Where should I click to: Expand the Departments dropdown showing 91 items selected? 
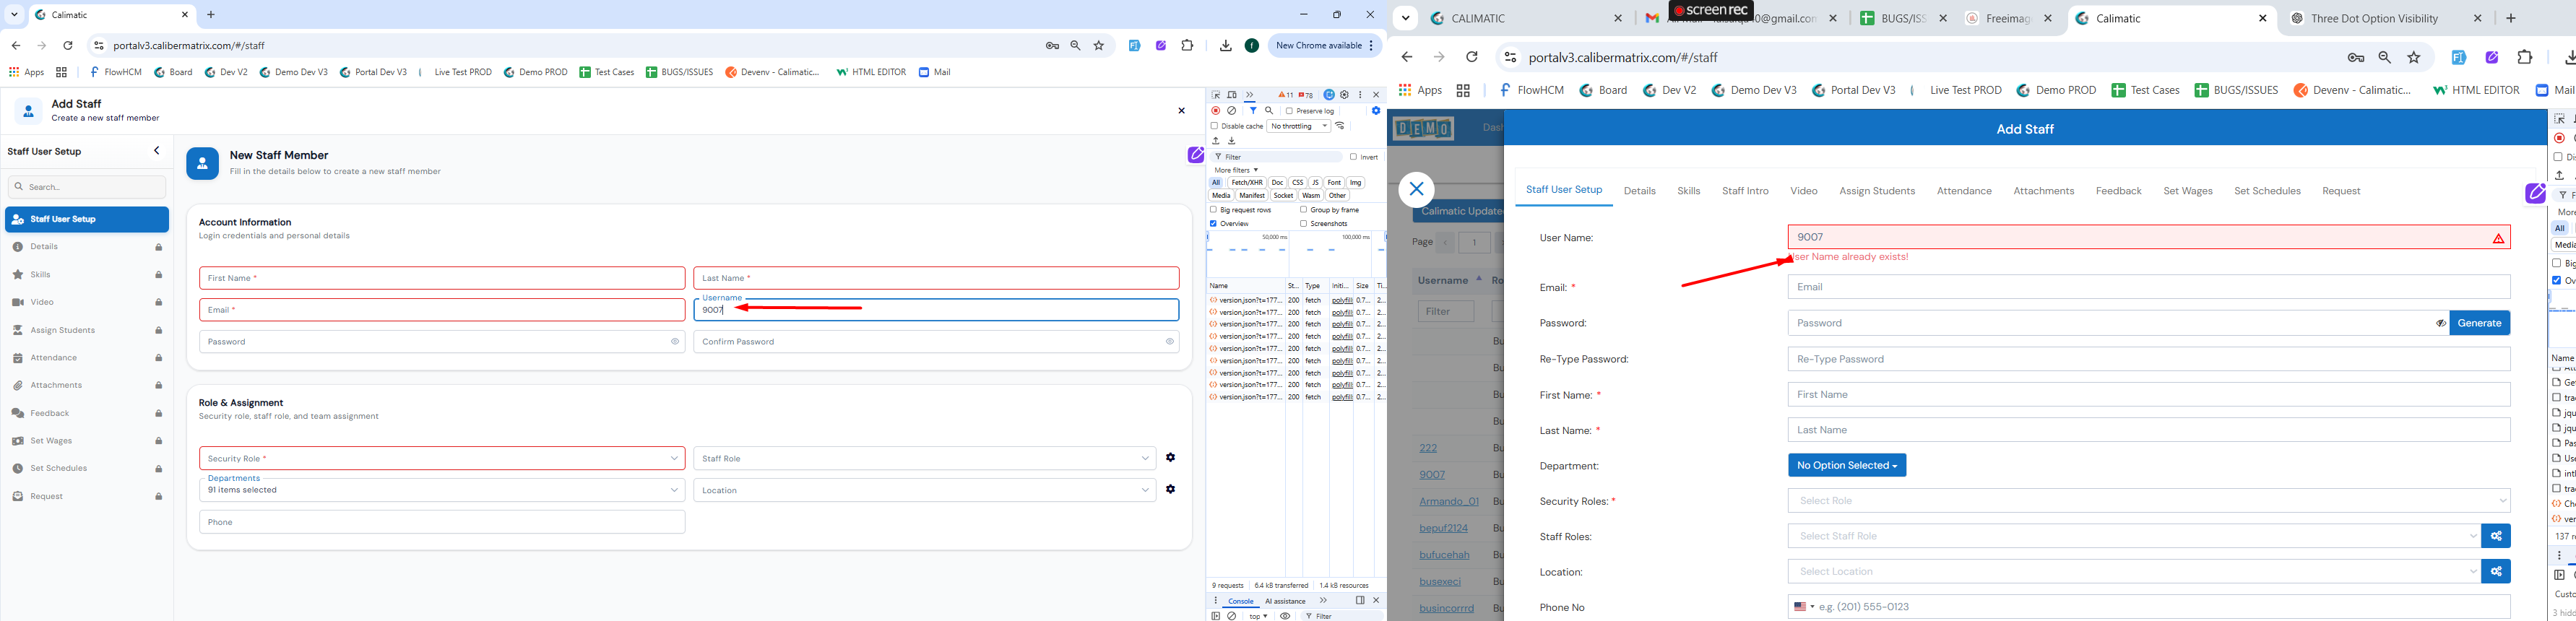coord(442,490)
